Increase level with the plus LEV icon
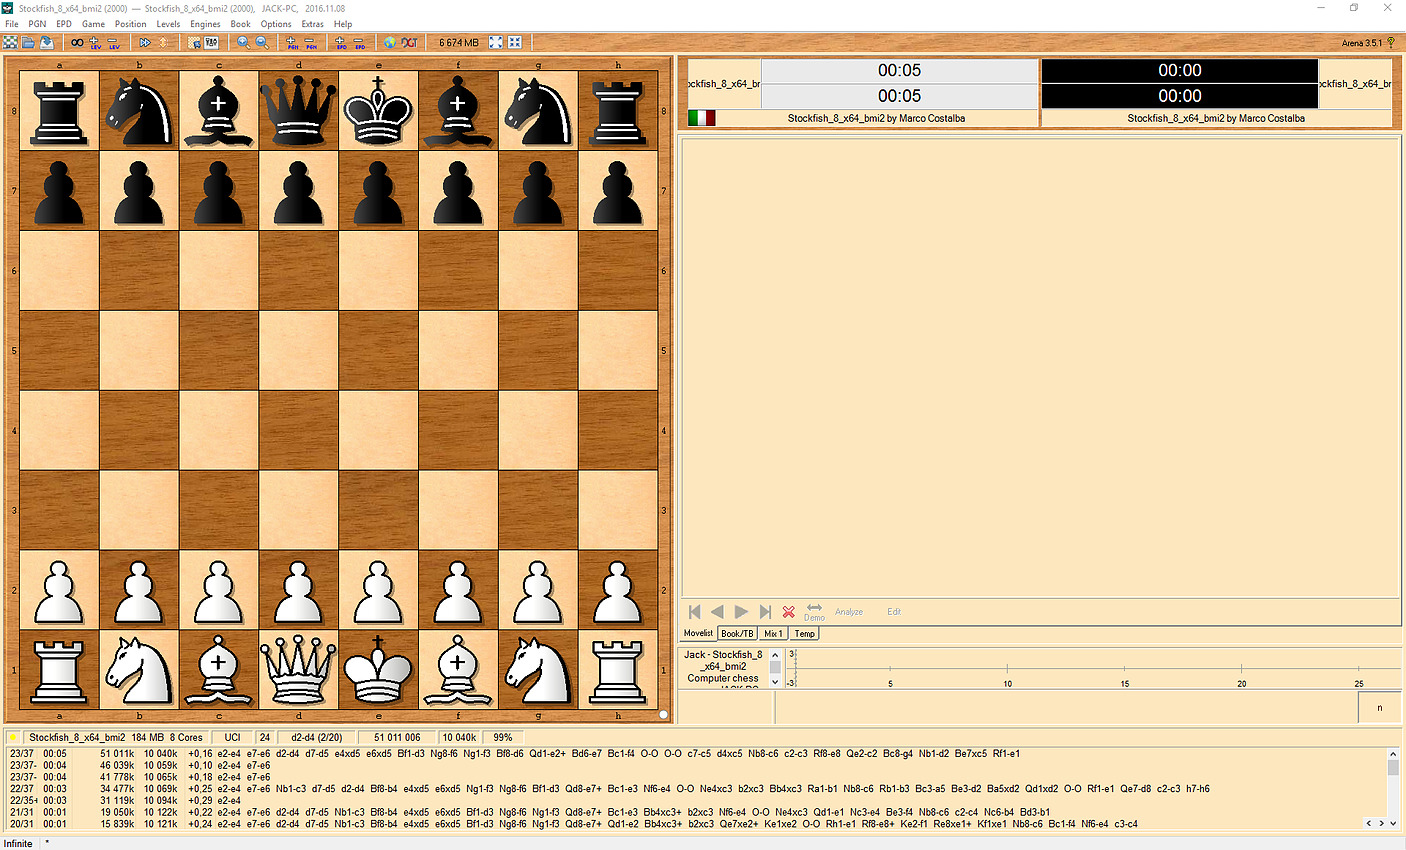The image size is (1406, 850). point(95,42)
